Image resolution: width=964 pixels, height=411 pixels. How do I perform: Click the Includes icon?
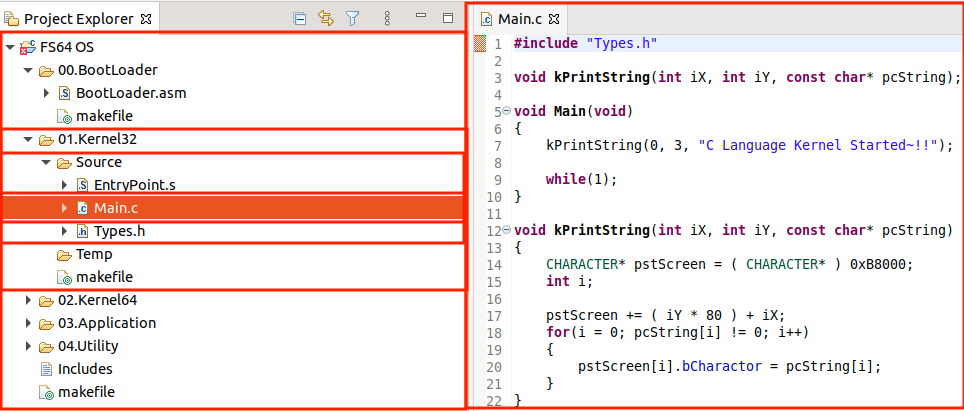coord(46,369)
